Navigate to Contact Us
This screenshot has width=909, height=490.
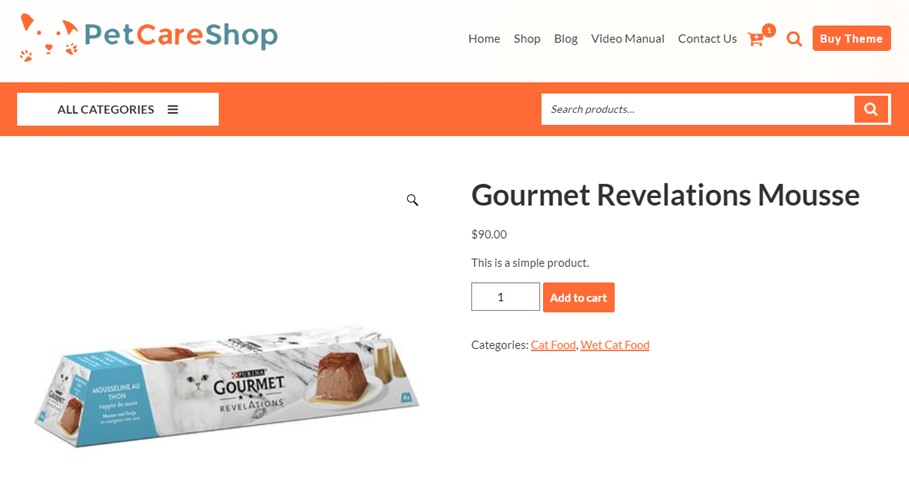click(x=707, y=39)
